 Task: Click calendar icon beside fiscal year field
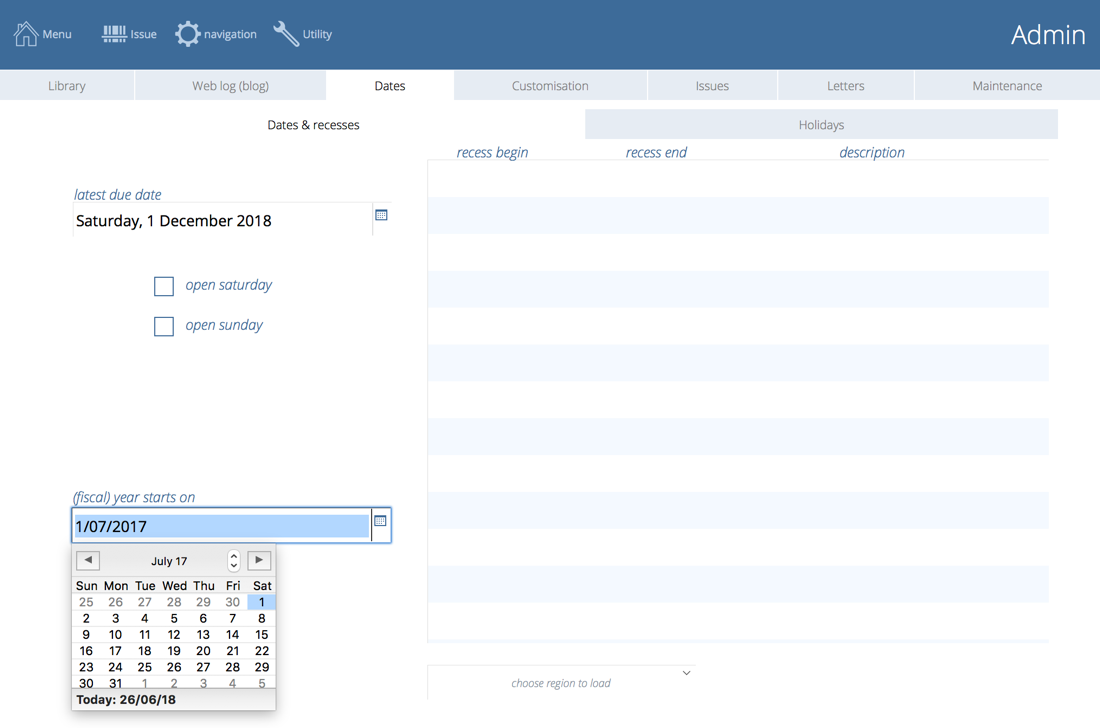(380, 521)
